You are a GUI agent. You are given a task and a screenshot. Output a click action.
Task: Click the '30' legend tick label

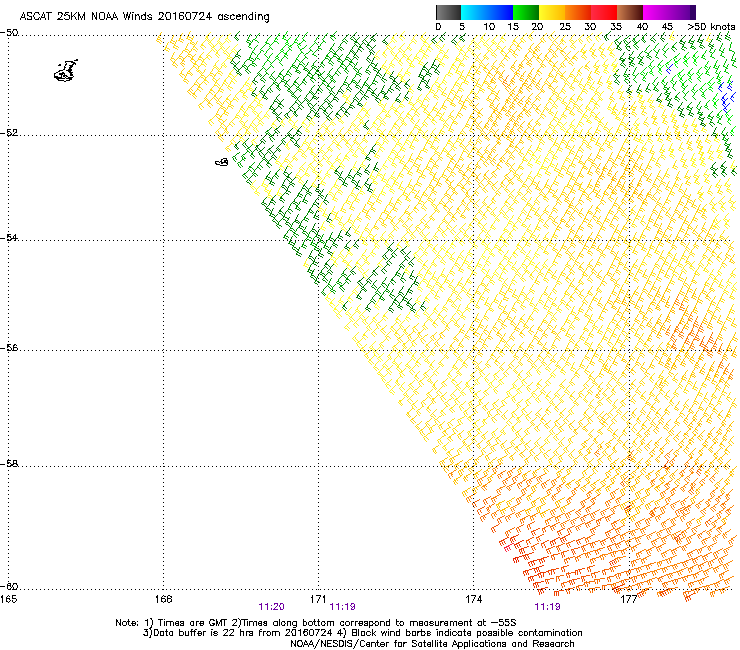tap(590, 27)
